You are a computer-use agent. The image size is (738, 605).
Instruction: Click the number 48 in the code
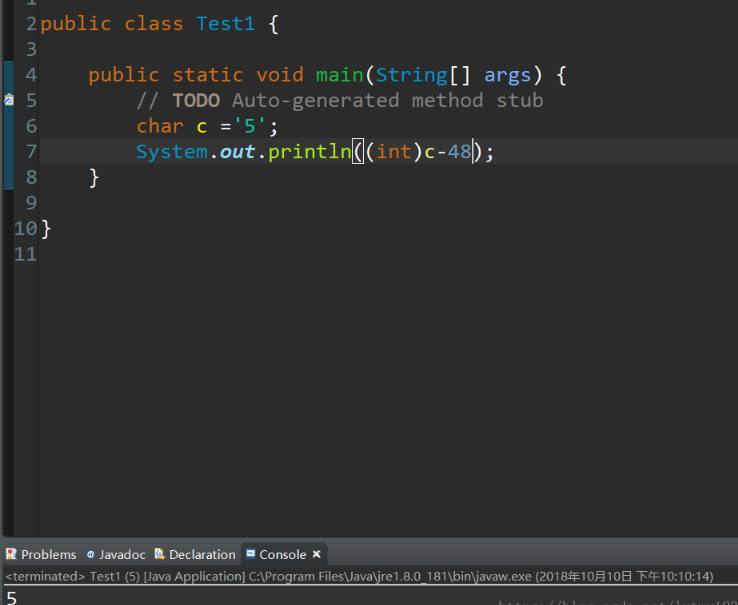(459, 152)
